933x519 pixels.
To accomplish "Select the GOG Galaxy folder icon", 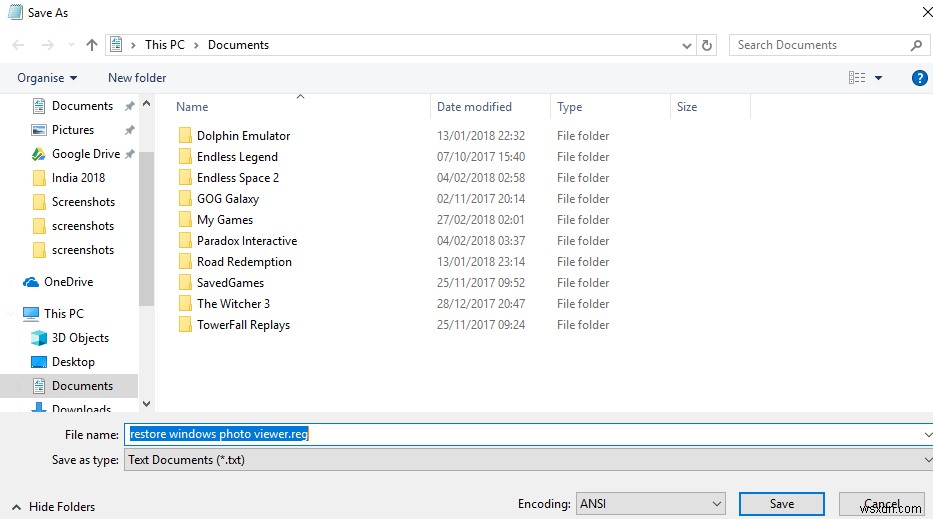I will (185, 199).
